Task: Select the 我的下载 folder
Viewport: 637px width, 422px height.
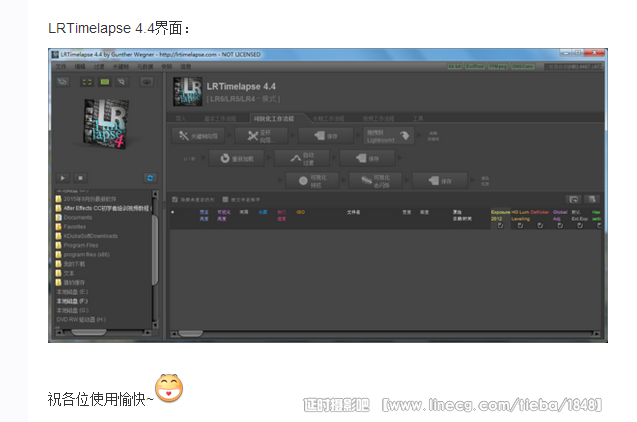Action: tap(70, 264)
